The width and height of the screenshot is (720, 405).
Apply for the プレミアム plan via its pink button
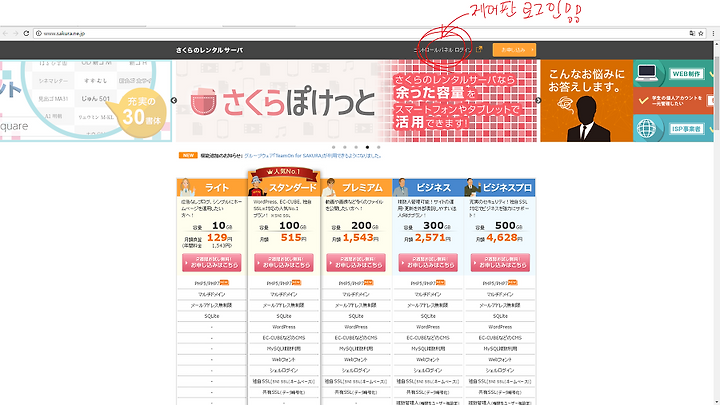(356, 263)
